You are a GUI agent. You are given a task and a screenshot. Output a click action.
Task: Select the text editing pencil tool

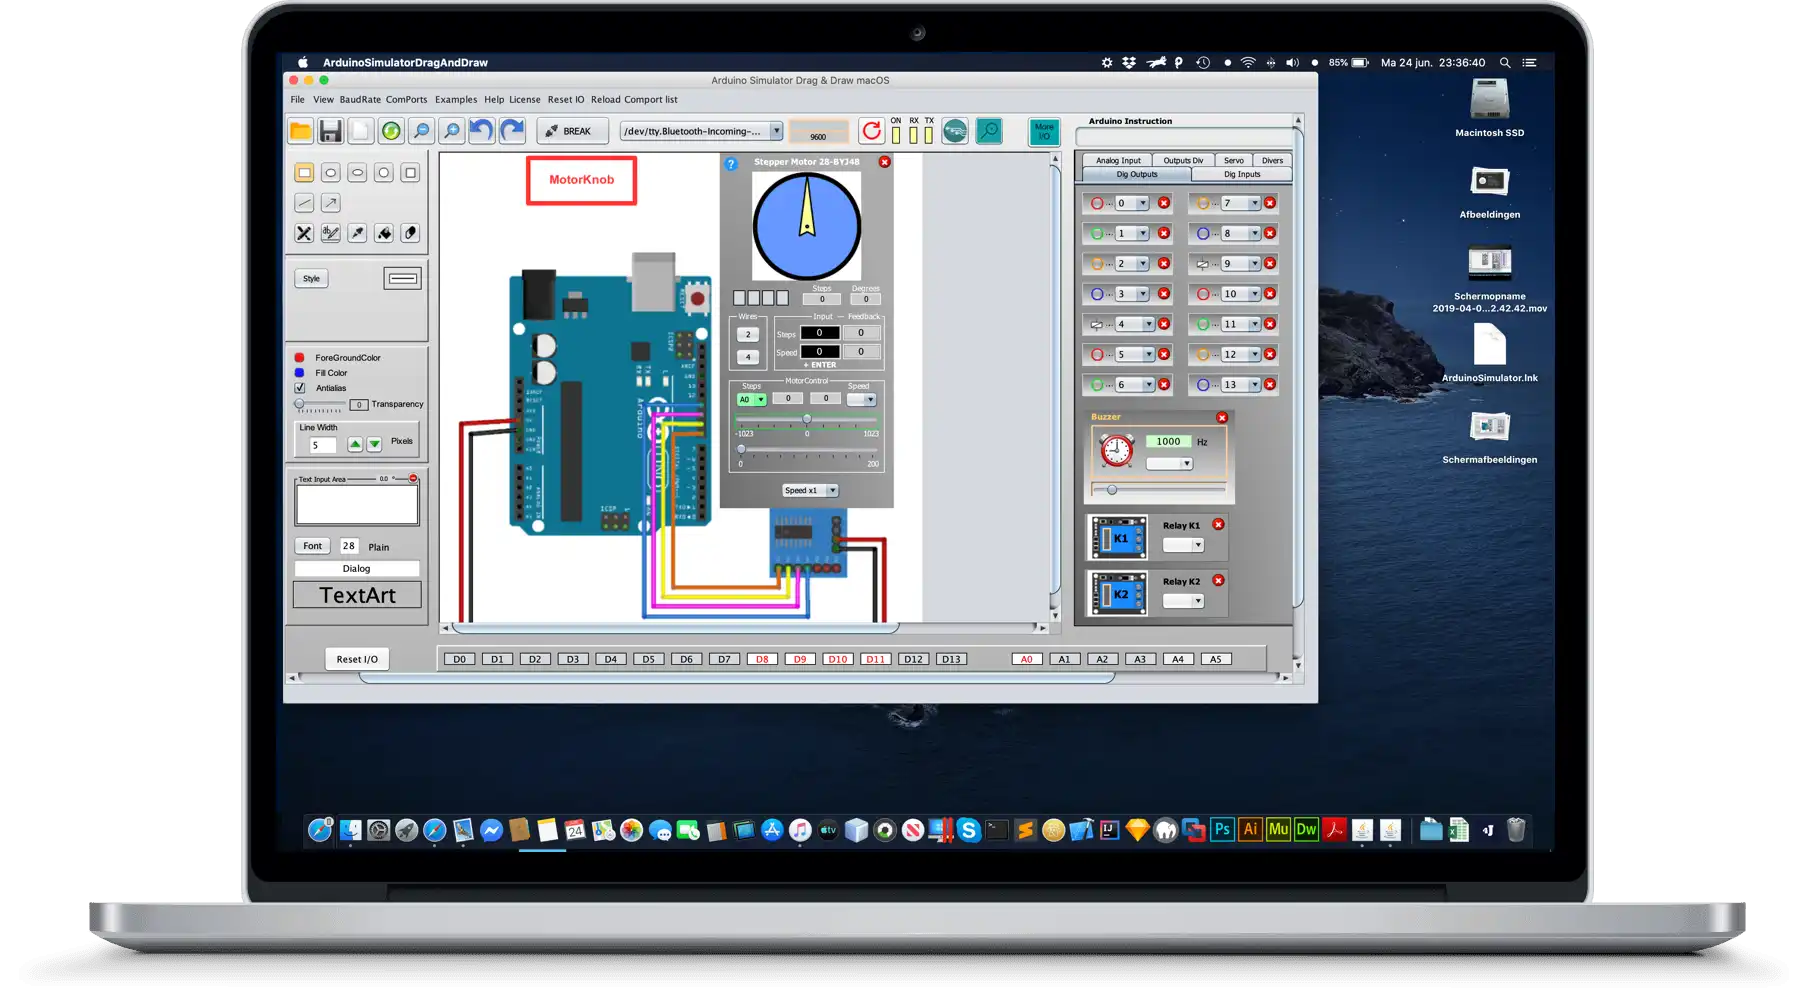tap(331, 233)
